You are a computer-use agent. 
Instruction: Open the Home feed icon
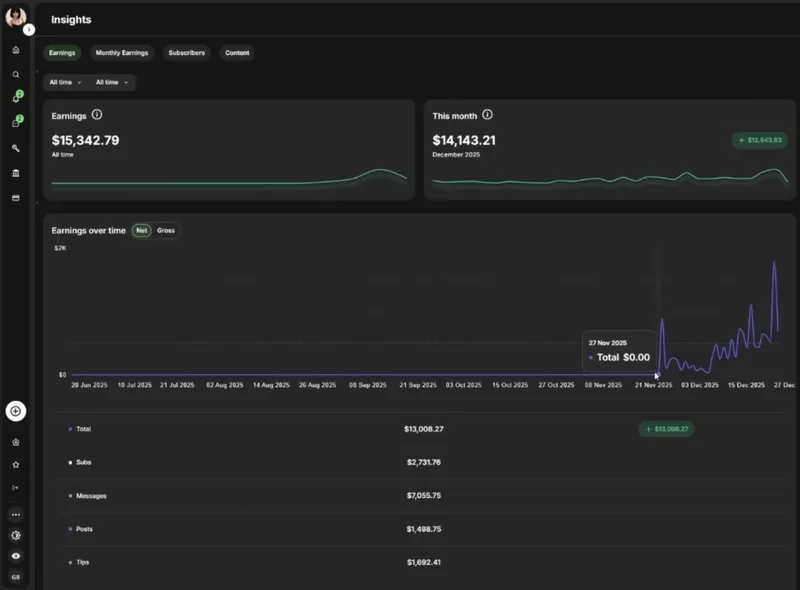(16, 49)
